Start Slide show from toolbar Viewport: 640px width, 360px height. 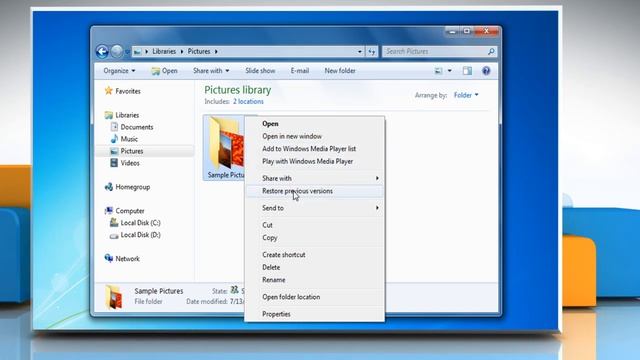[x=260, y=71]
